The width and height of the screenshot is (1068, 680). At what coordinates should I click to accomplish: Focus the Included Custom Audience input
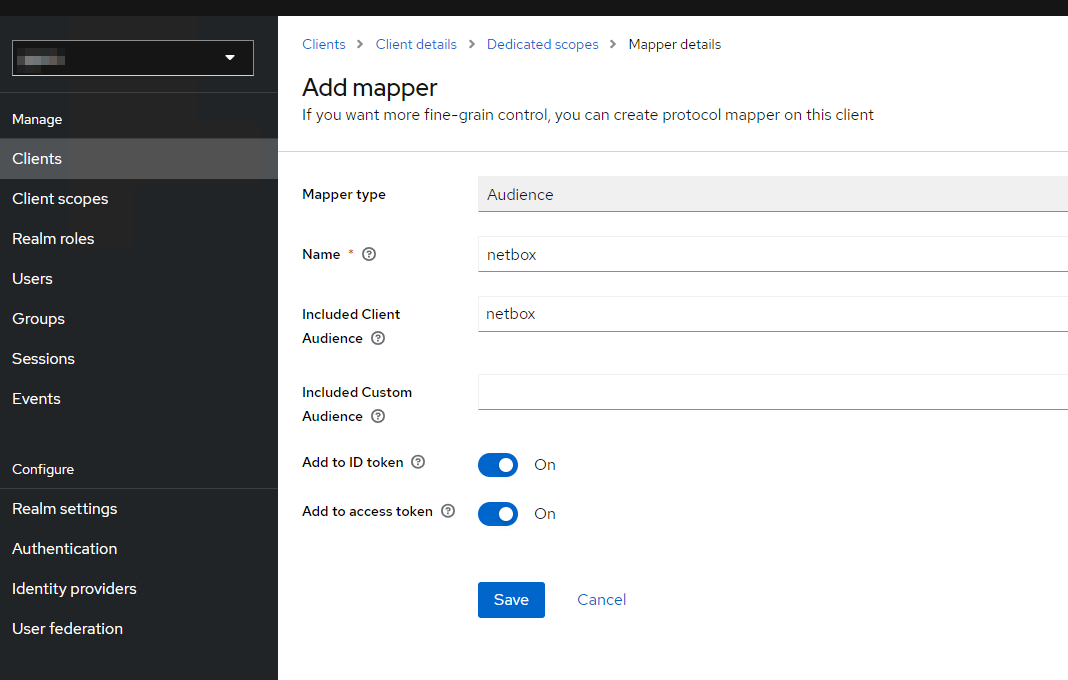[x=772, y=392]
